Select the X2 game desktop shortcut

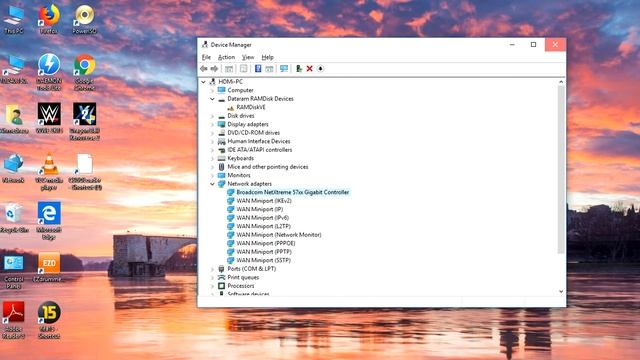tap(84, 121)
